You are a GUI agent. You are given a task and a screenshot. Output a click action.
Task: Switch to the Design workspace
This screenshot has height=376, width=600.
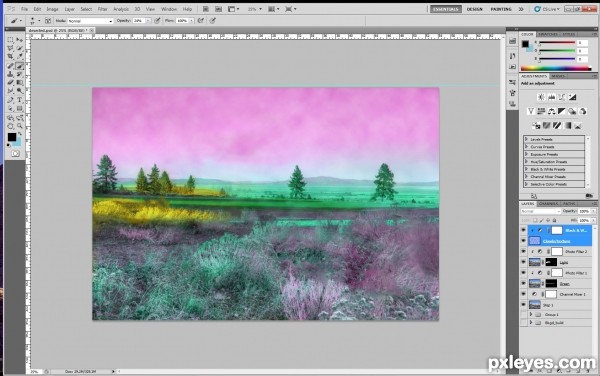pos(474,9)
